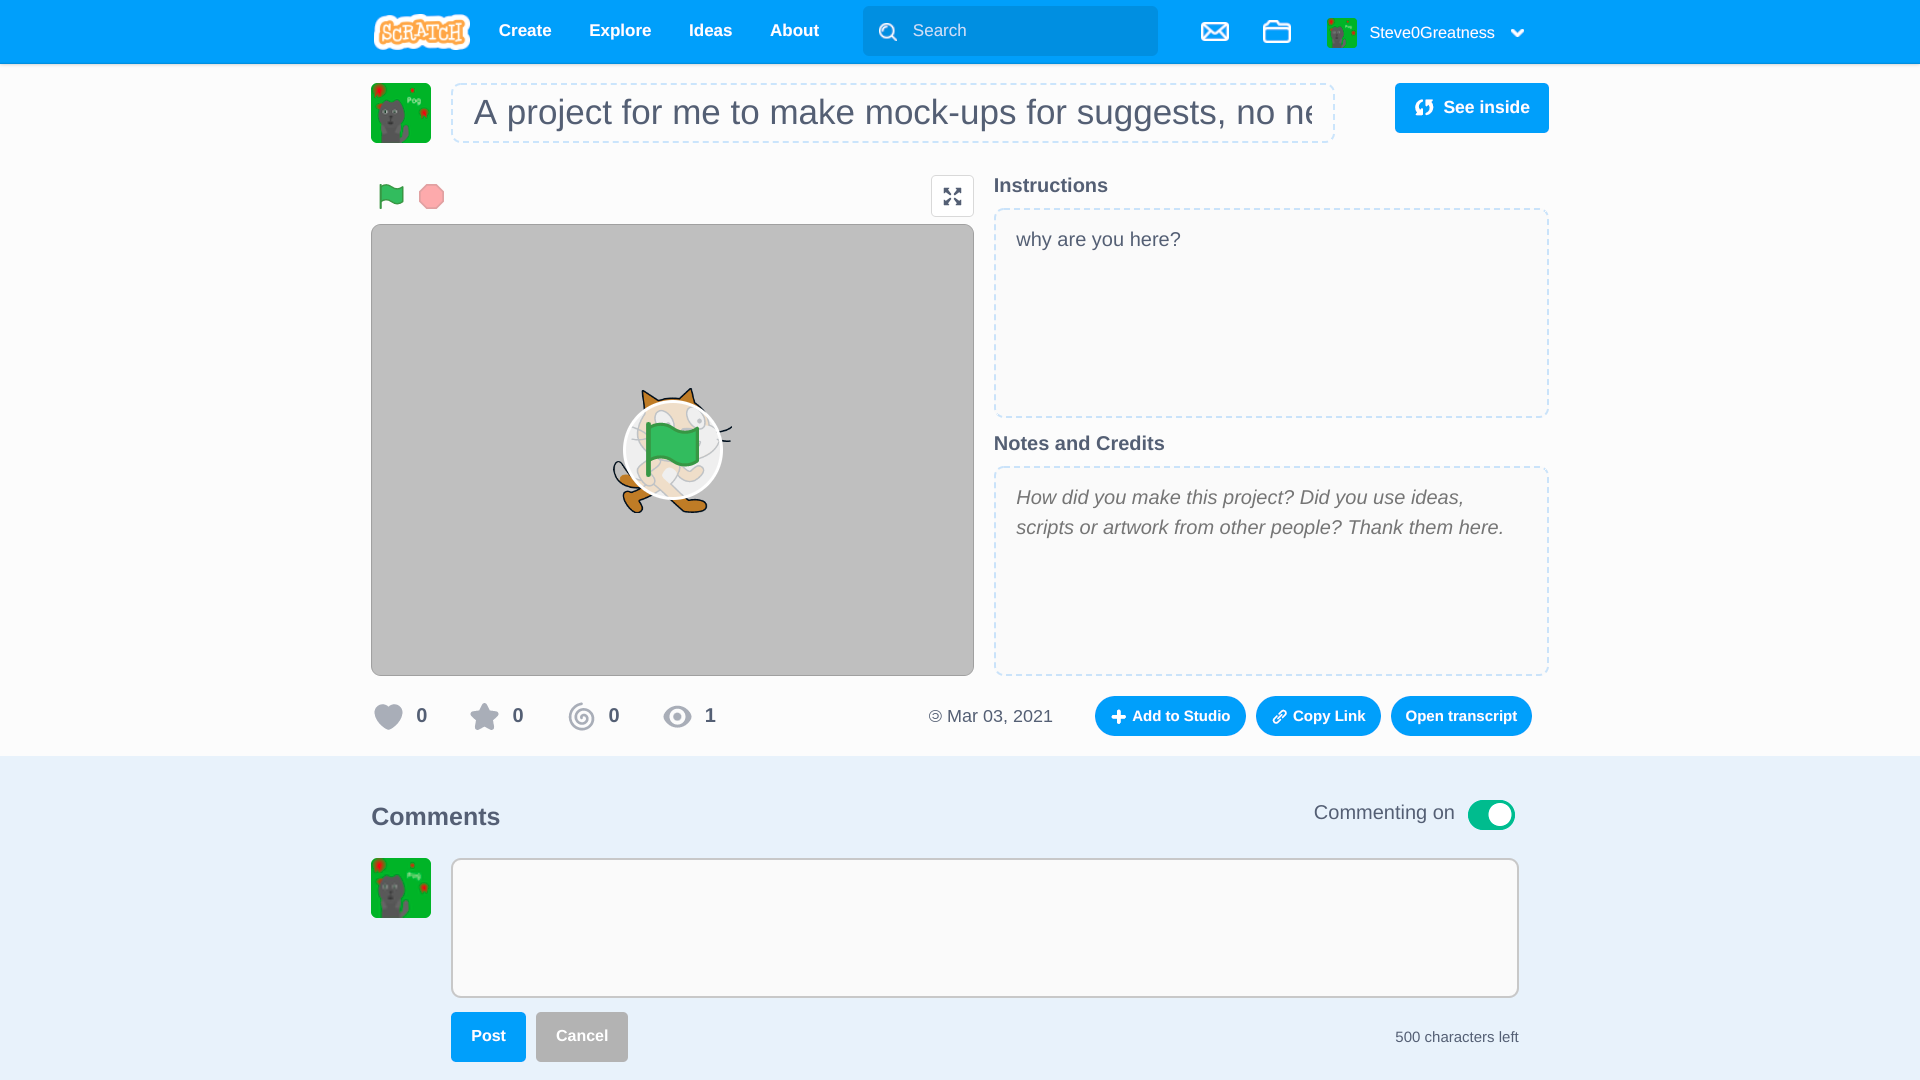Click the Post comment button
This screenshot has width=1920, height=1080.
pos(488,1036)
